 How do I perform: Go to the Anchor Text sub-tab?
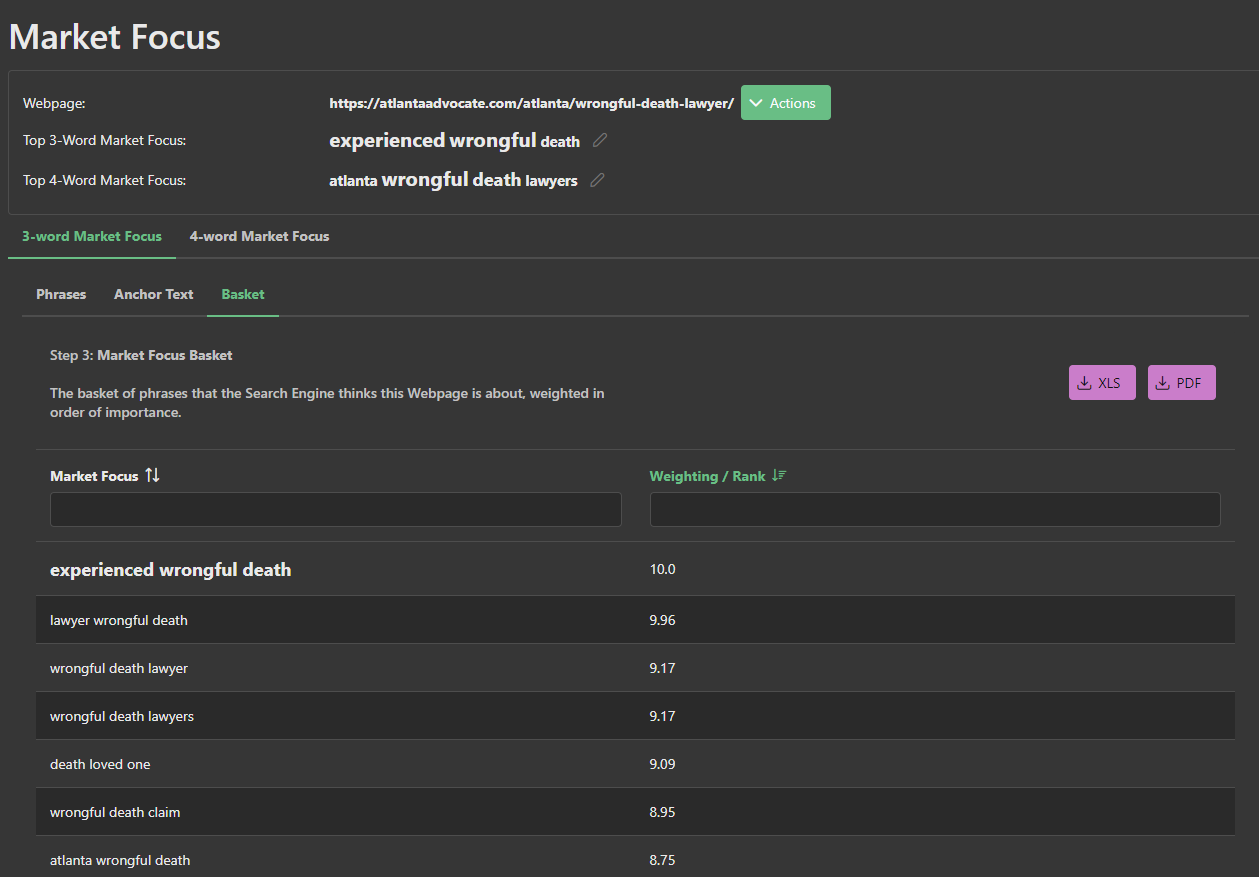click(154, 294)
